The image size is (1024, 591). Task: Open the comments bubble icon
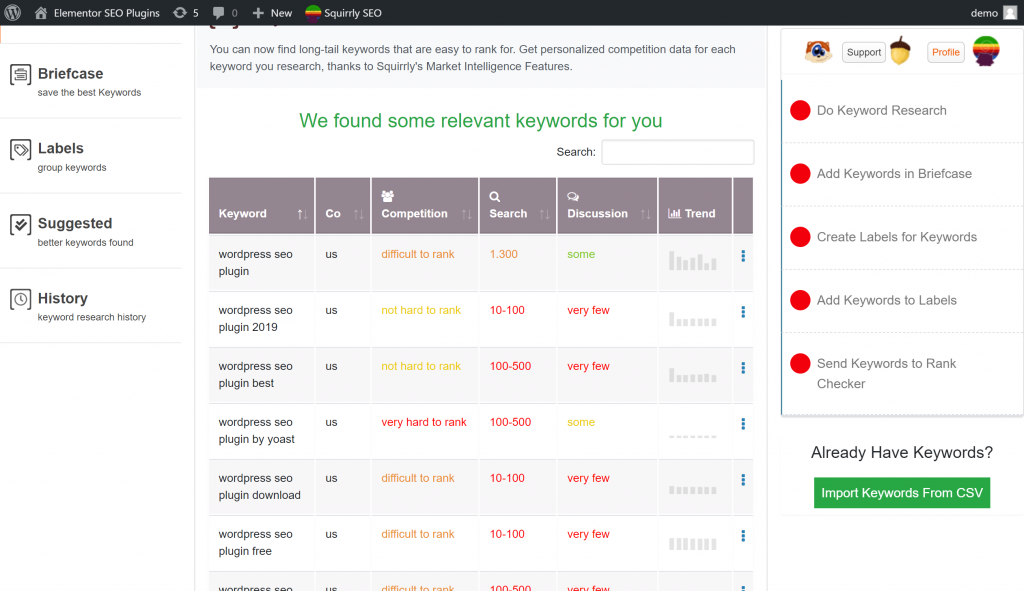(219, 13)
